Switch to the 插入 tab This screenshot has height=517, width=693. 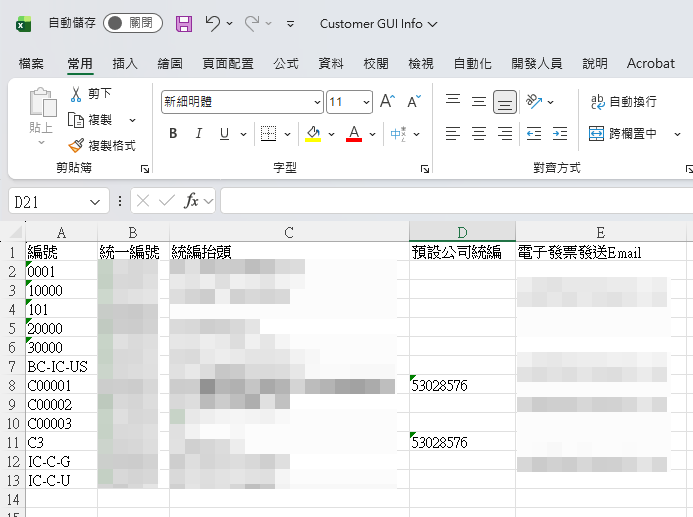(x=125, y=64)
